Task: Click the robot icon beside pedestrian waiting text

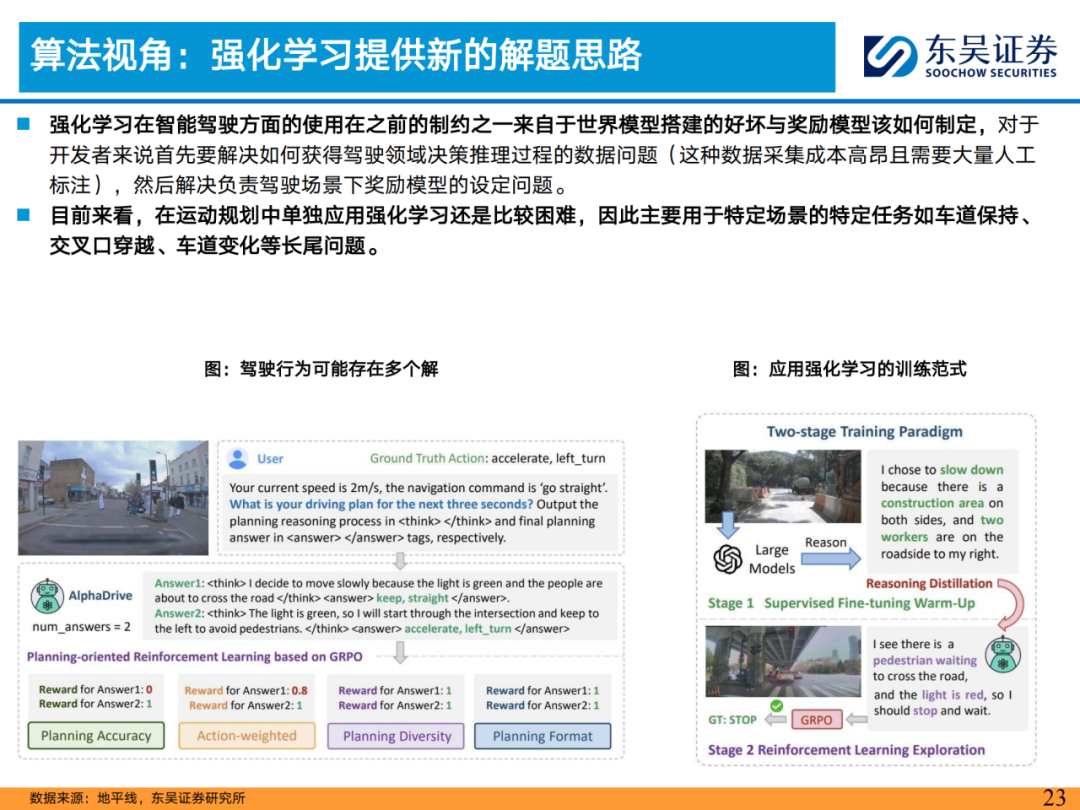Action: 1002,654
